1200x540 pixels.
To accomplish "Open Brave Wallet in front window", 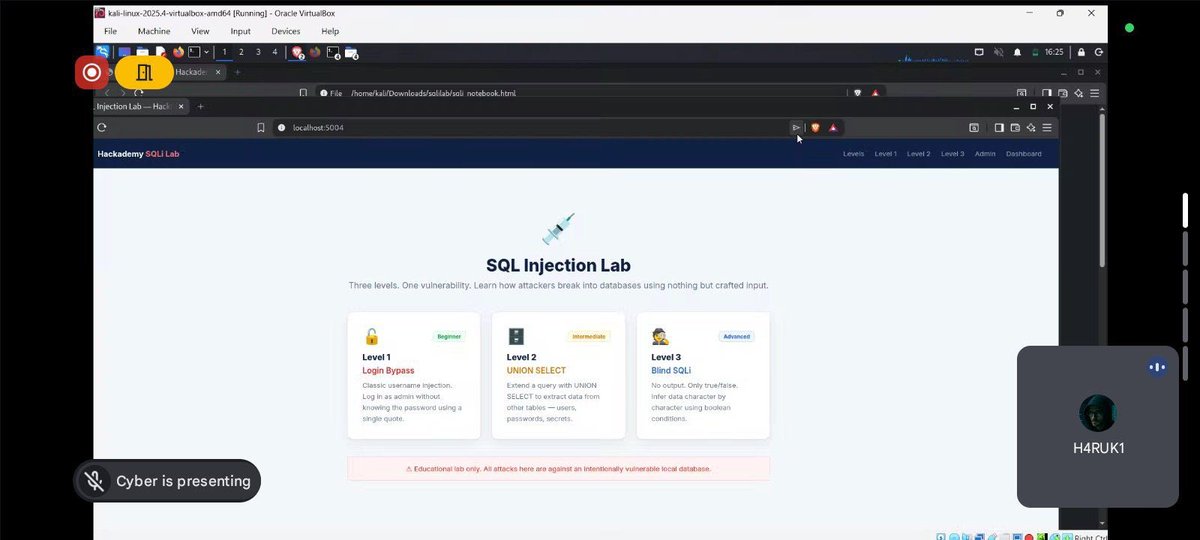I will (x=1014, y=127).
